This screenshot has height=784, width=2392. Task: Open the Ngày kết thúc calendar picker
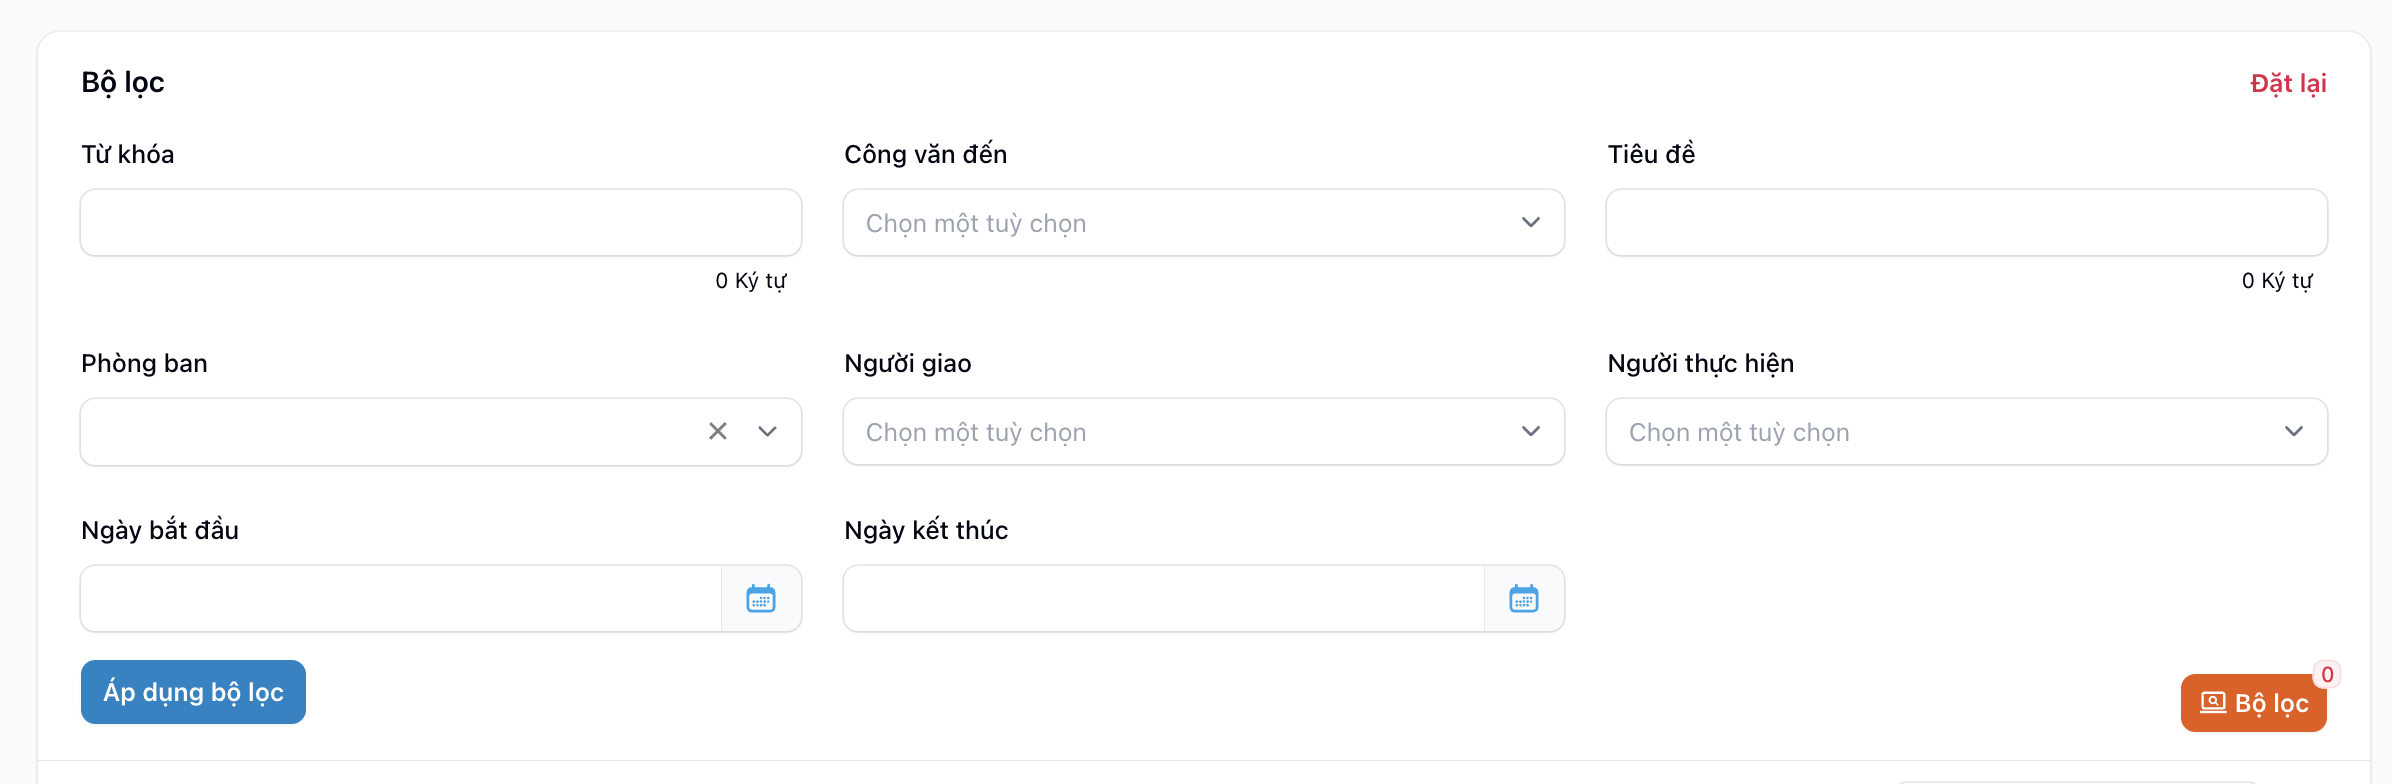tap(1524, 599)
